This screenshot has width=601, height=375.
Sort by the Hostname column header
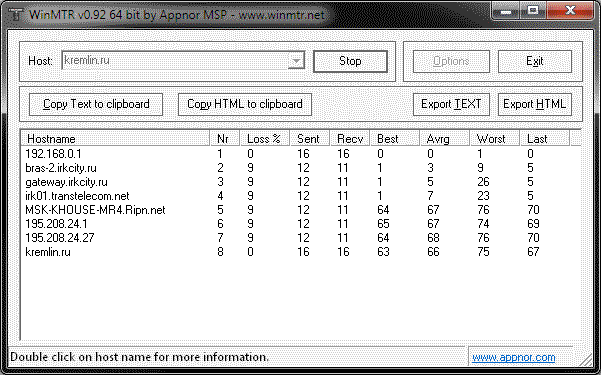click(115, 138)
